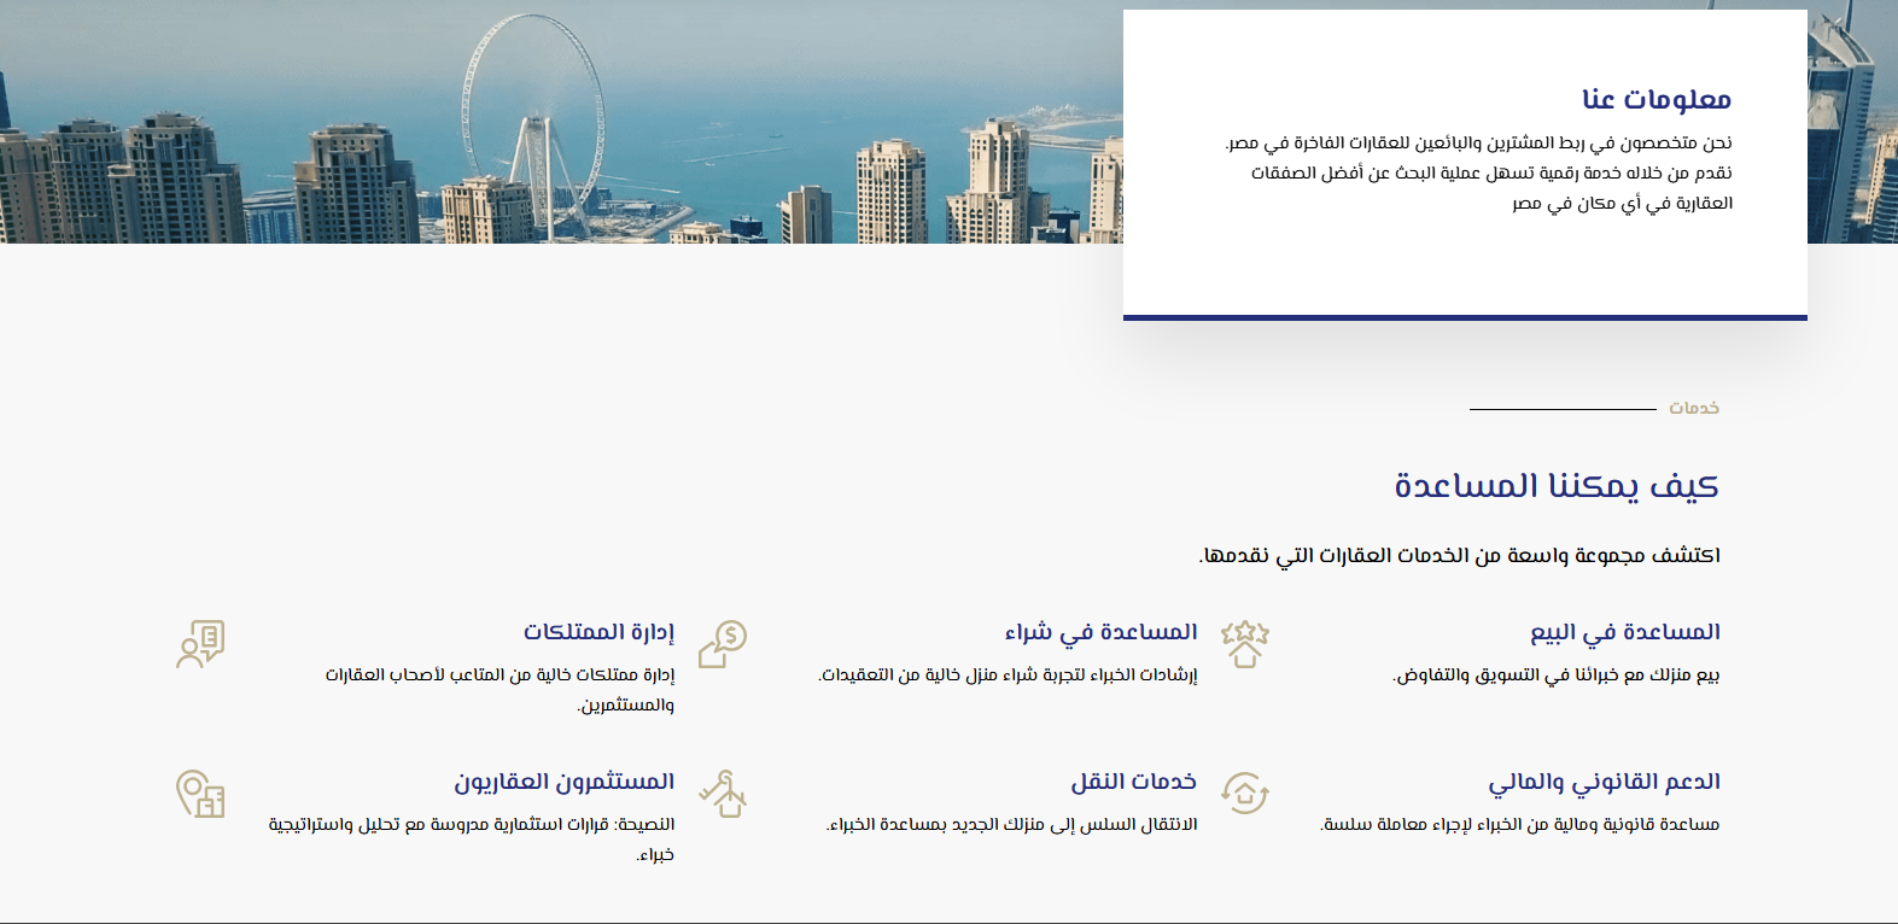Click the كيف يمكننا المساعدة main heading

pyautogui.click(x=1556, y=486)
